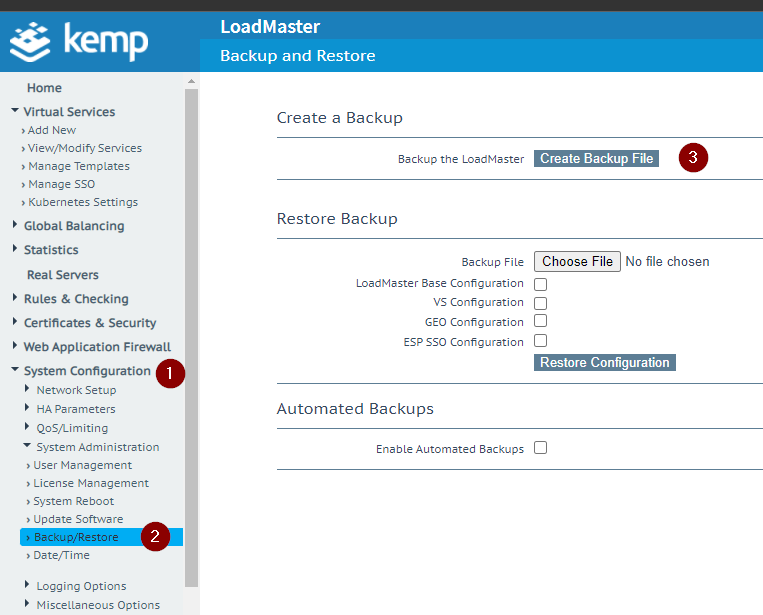Viewport: 763px width, 615px height.
Task: Expand the Rules & Checking arrow
Action: (x=15, y=297)
